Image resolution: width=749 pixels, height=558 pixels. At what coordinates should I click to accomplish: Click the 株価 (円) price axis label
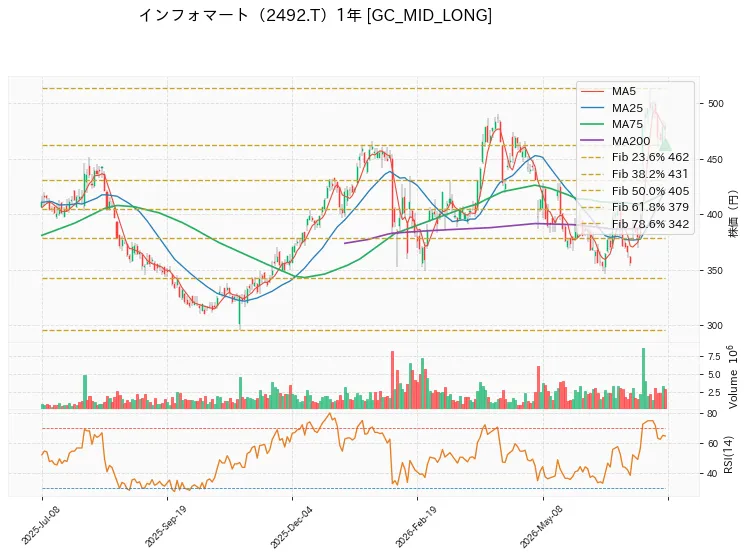[732, 214]
